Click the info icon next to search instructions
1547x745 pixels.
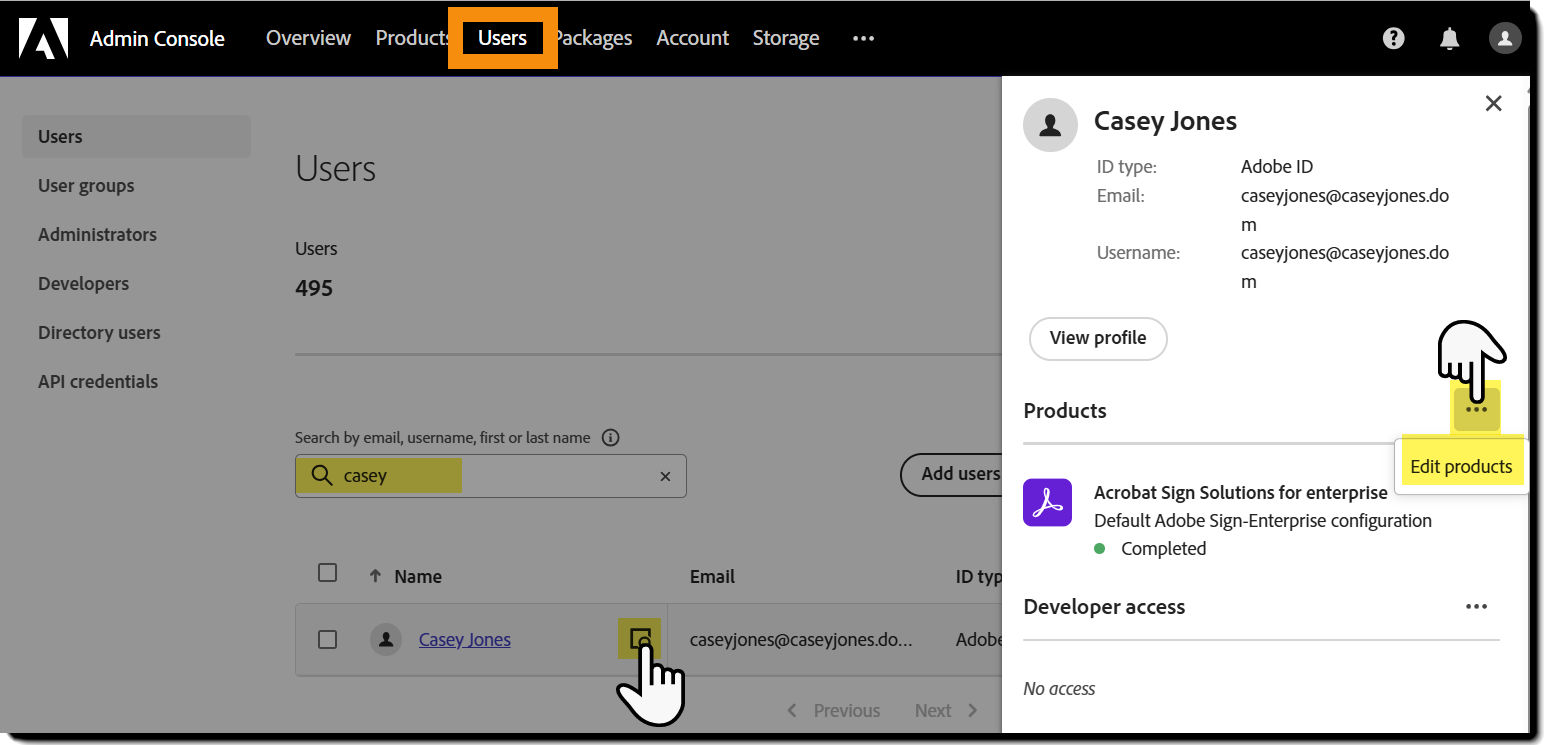pyautogui.click(x=609, y=437)
